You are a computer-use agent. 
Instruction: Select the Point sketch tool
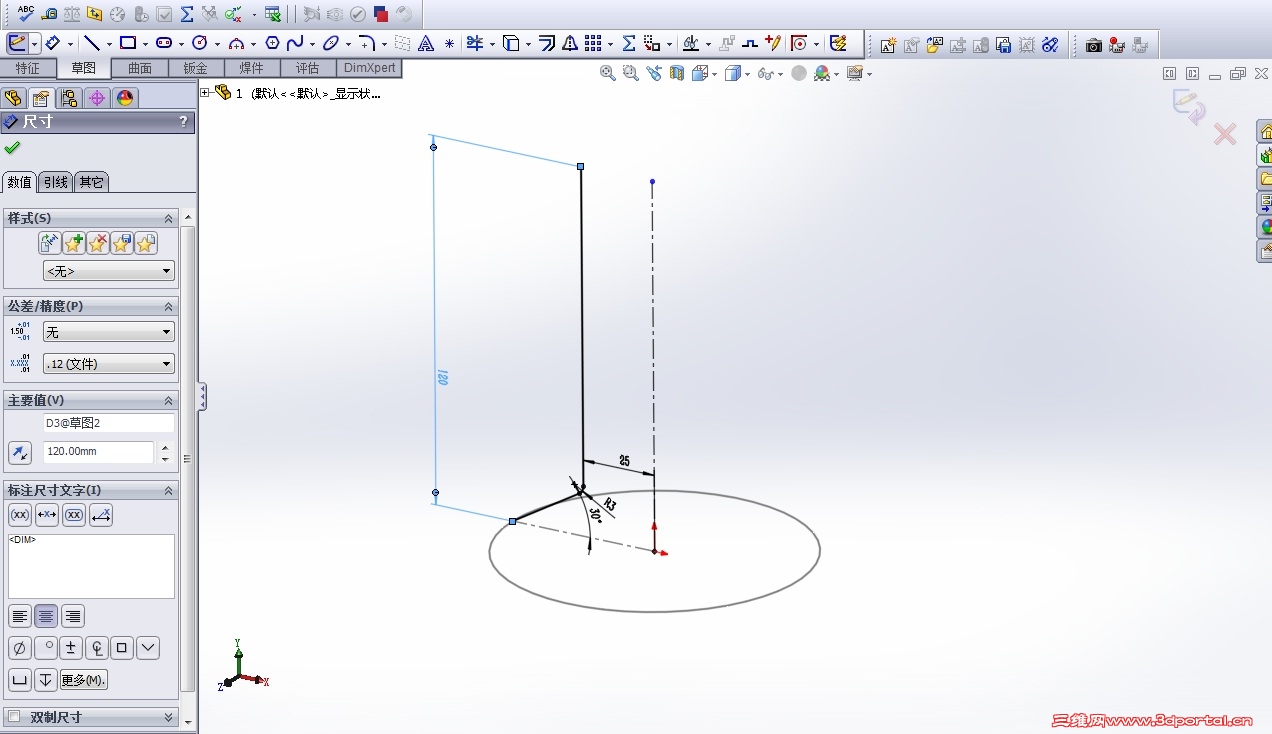click(x=449, y=43)
